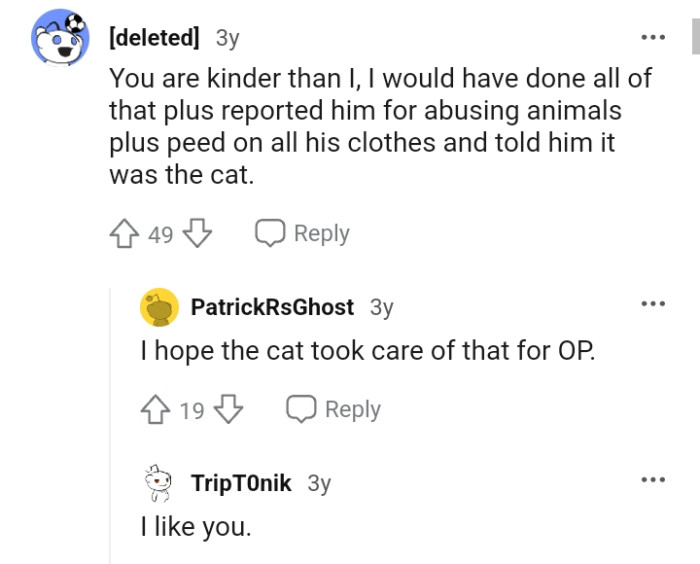Image resolution: width=700 pixels, height=564 pixels.
Task: Upvote PatrickRsGhost's comment
Action: point(157,410)
